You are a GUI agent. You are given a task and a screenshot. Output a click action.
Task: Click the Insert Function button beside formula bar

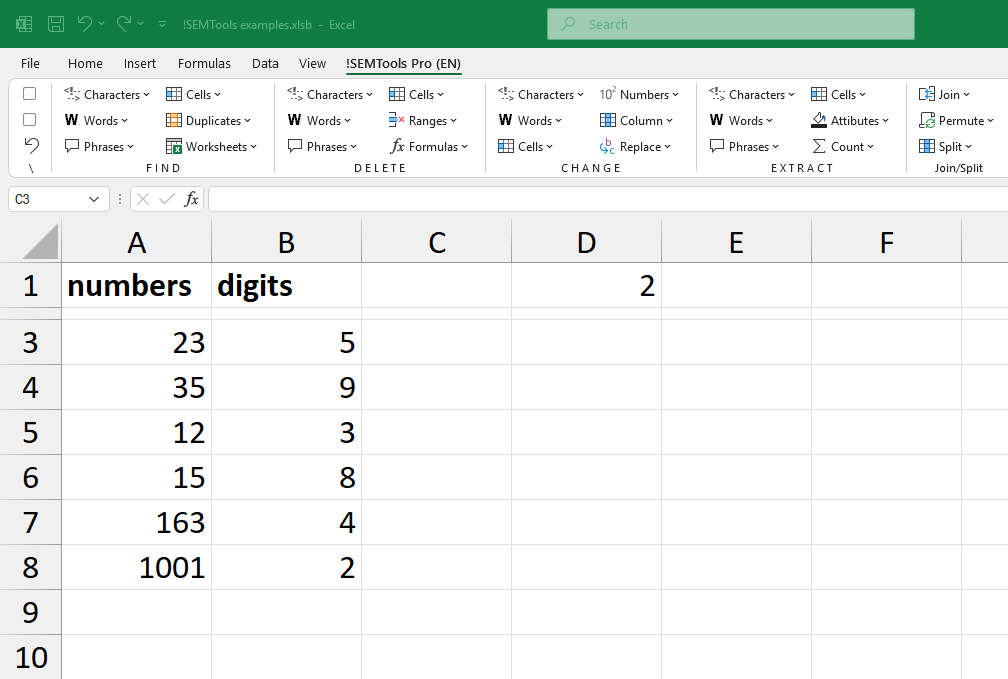click(x=192, y=199)
